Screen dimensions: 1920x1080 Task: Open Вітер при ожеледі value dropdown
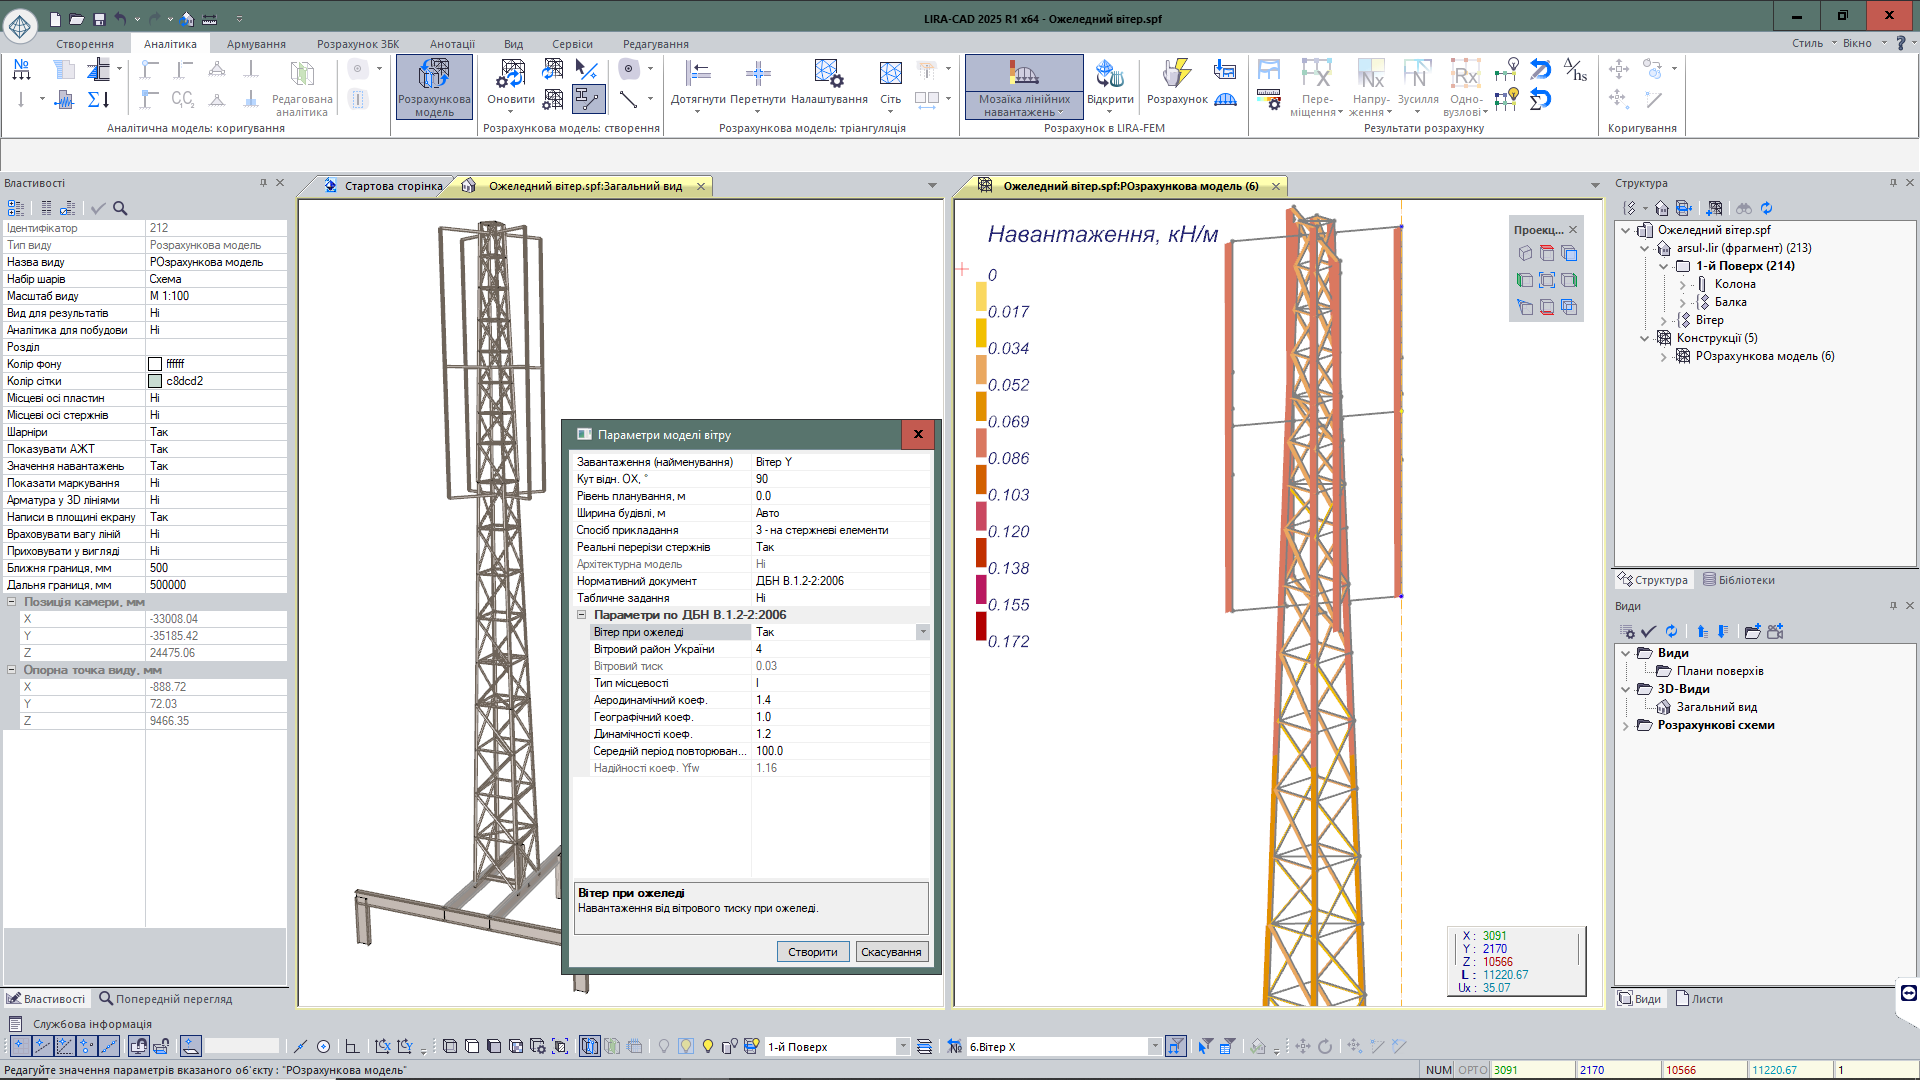tap(923, 632)
